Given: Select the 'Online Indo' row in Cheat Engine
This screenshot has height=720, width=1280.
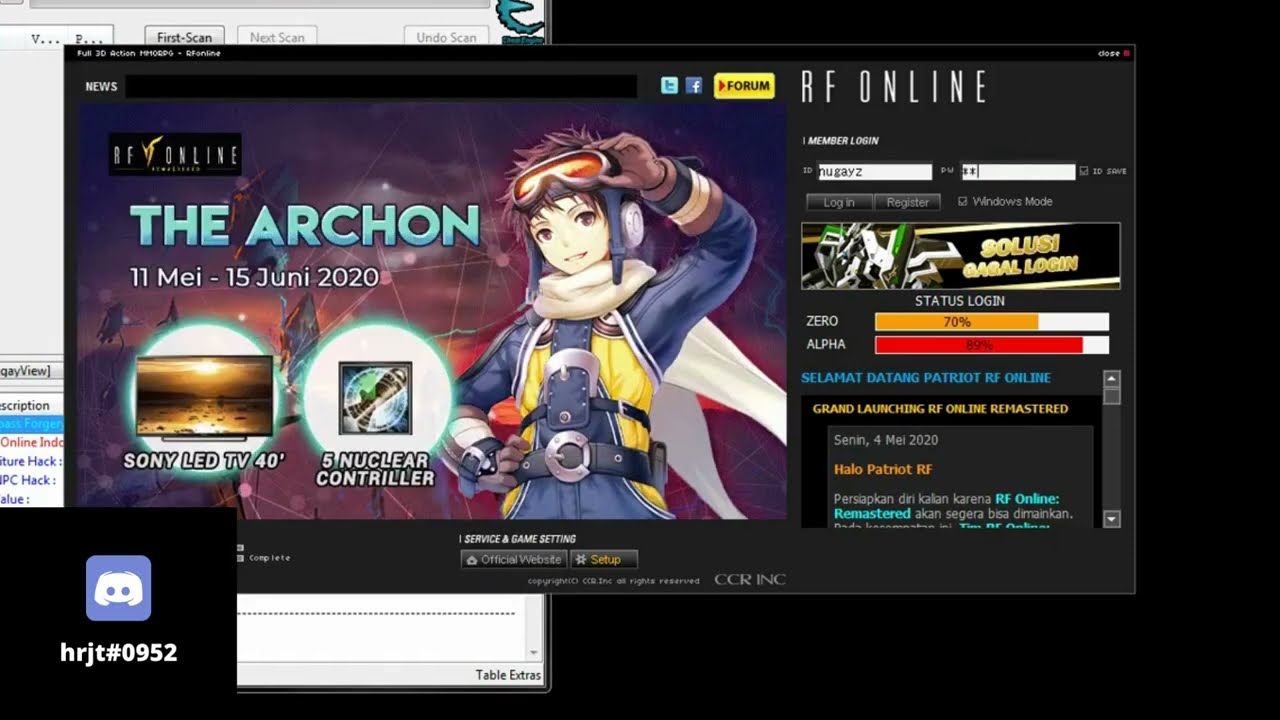Looking at the screenshot, I should [x=32, y=442].
